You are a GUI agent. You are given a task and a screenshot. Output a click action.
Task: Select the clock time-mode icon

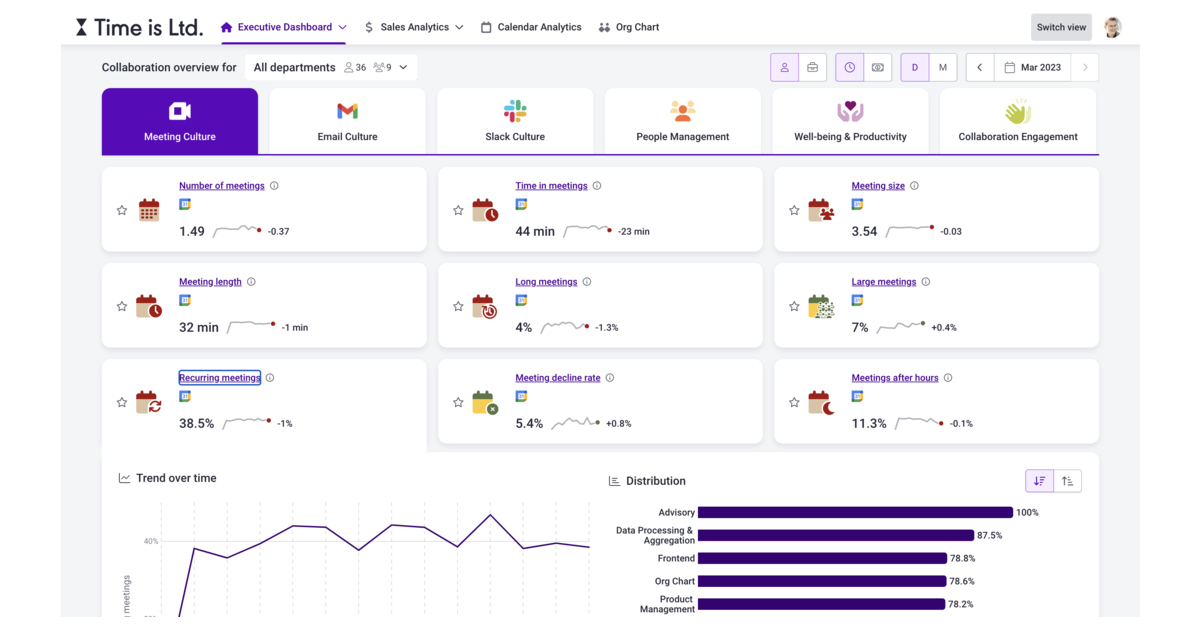[849, 67]
